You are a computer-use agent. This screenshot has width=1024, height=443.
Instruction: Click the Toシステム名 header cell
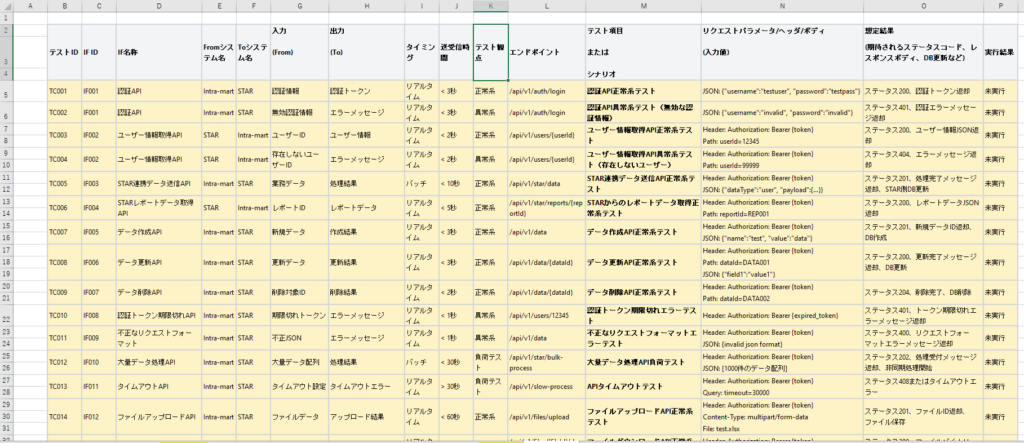(253, 52)
